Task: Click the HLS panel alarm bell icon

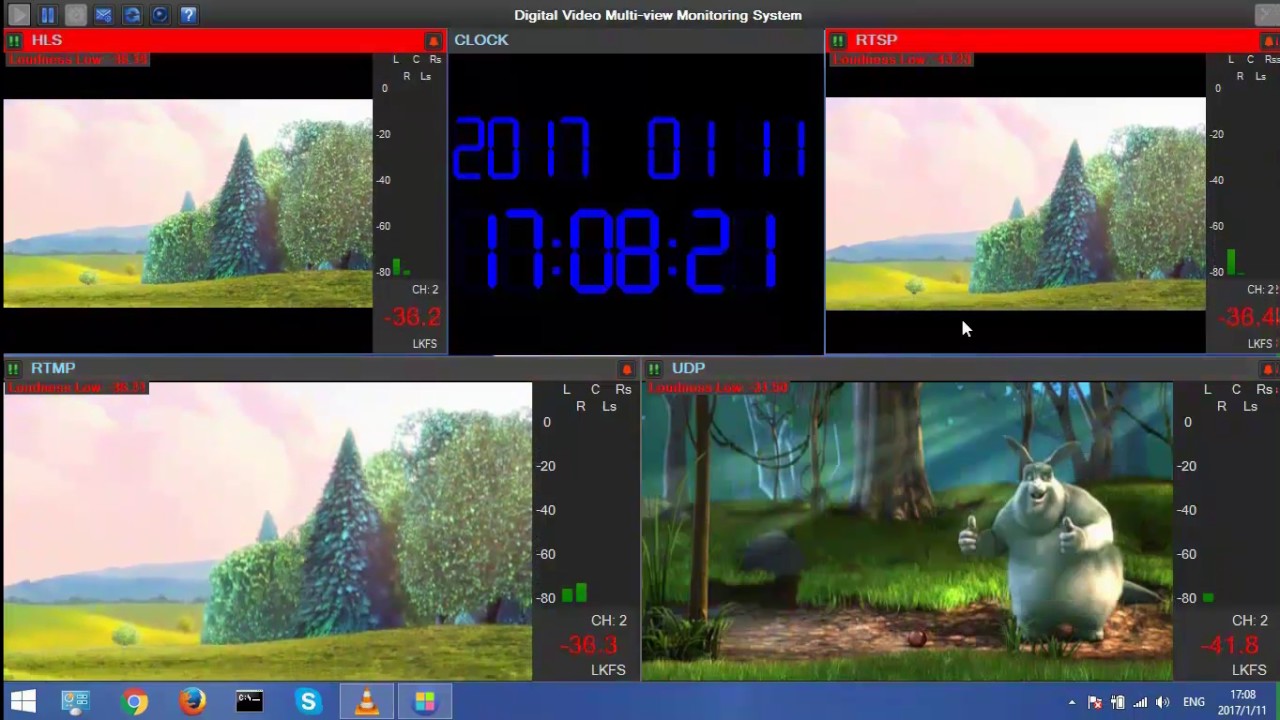Action: [x=433, y=41]
